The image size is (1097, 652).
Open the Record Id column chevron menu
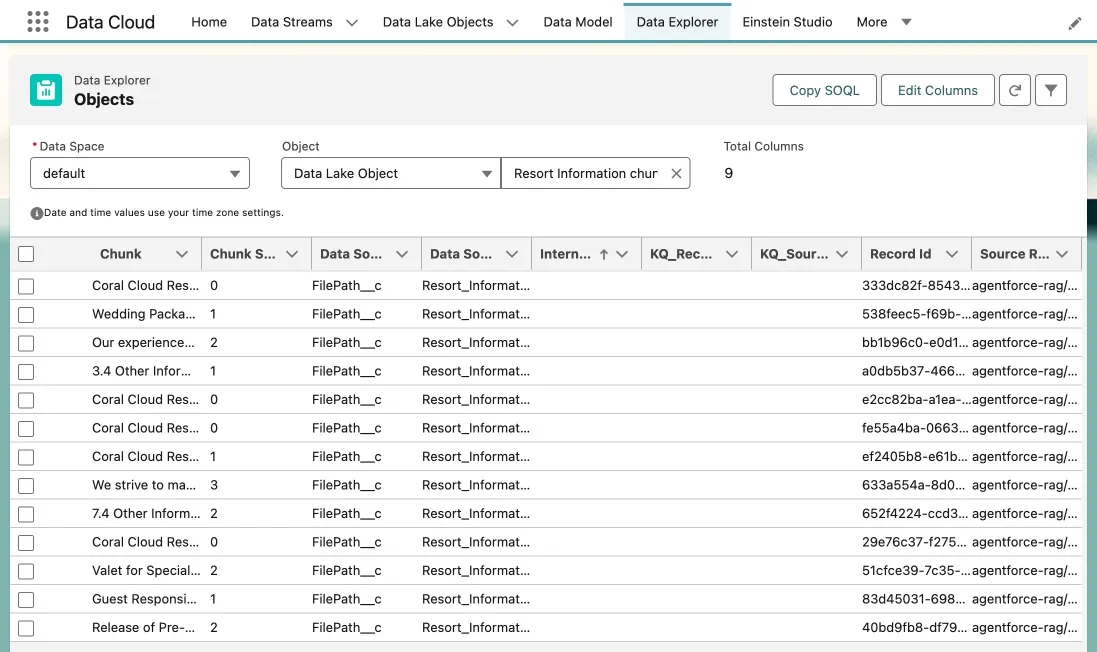(x=952, y=254)
